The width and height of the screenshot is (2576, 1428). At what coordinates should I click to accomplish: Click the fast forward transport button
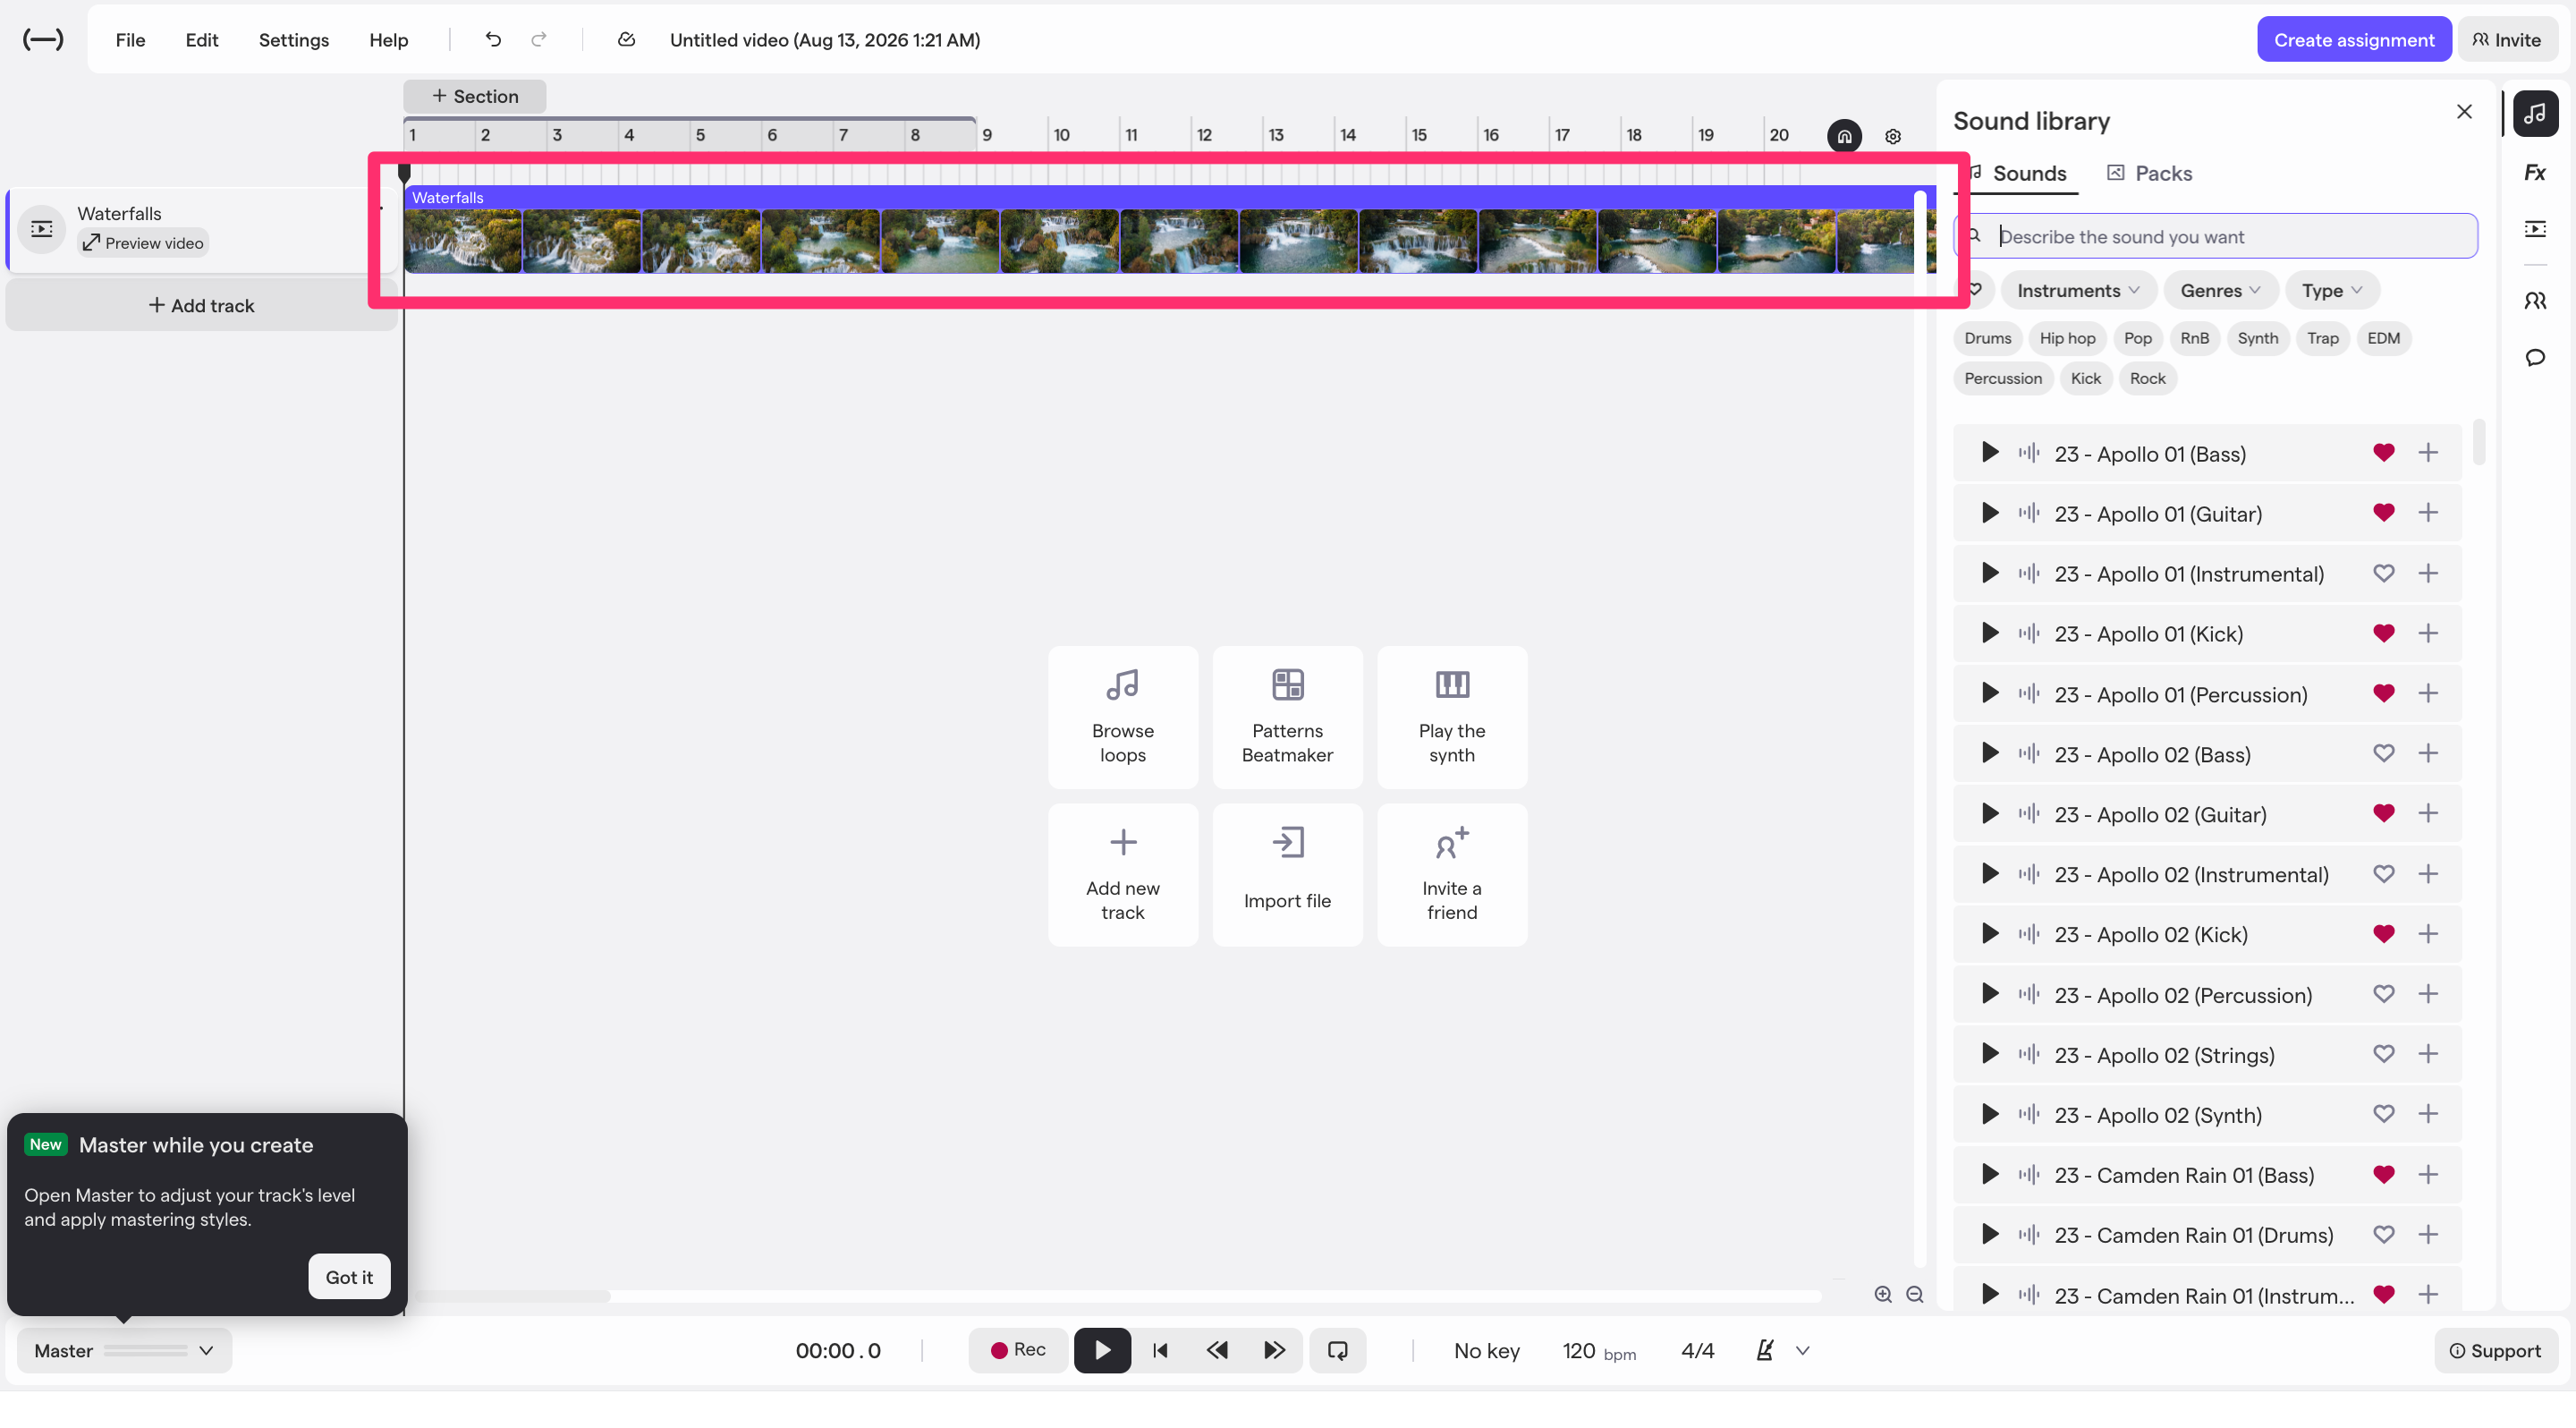(x=1274, y=1350)
